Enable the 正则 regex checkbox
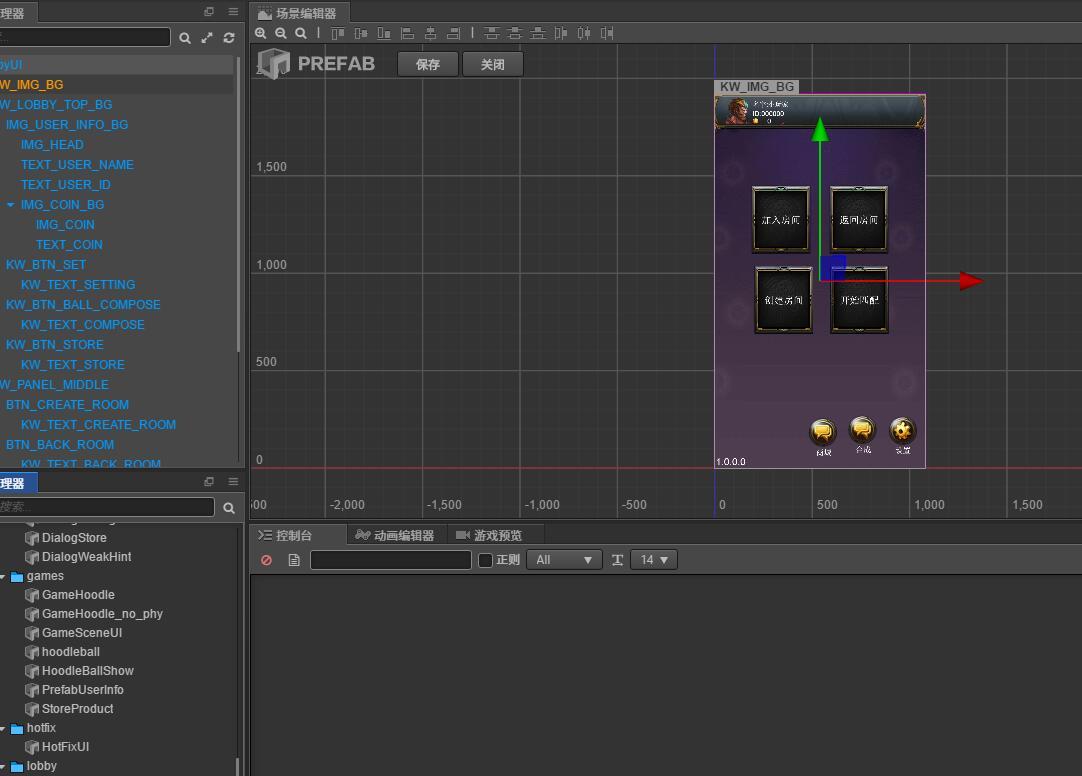The width and height of the screenshot is (1082, 776). pyautogui.click(x=486, y=560)
